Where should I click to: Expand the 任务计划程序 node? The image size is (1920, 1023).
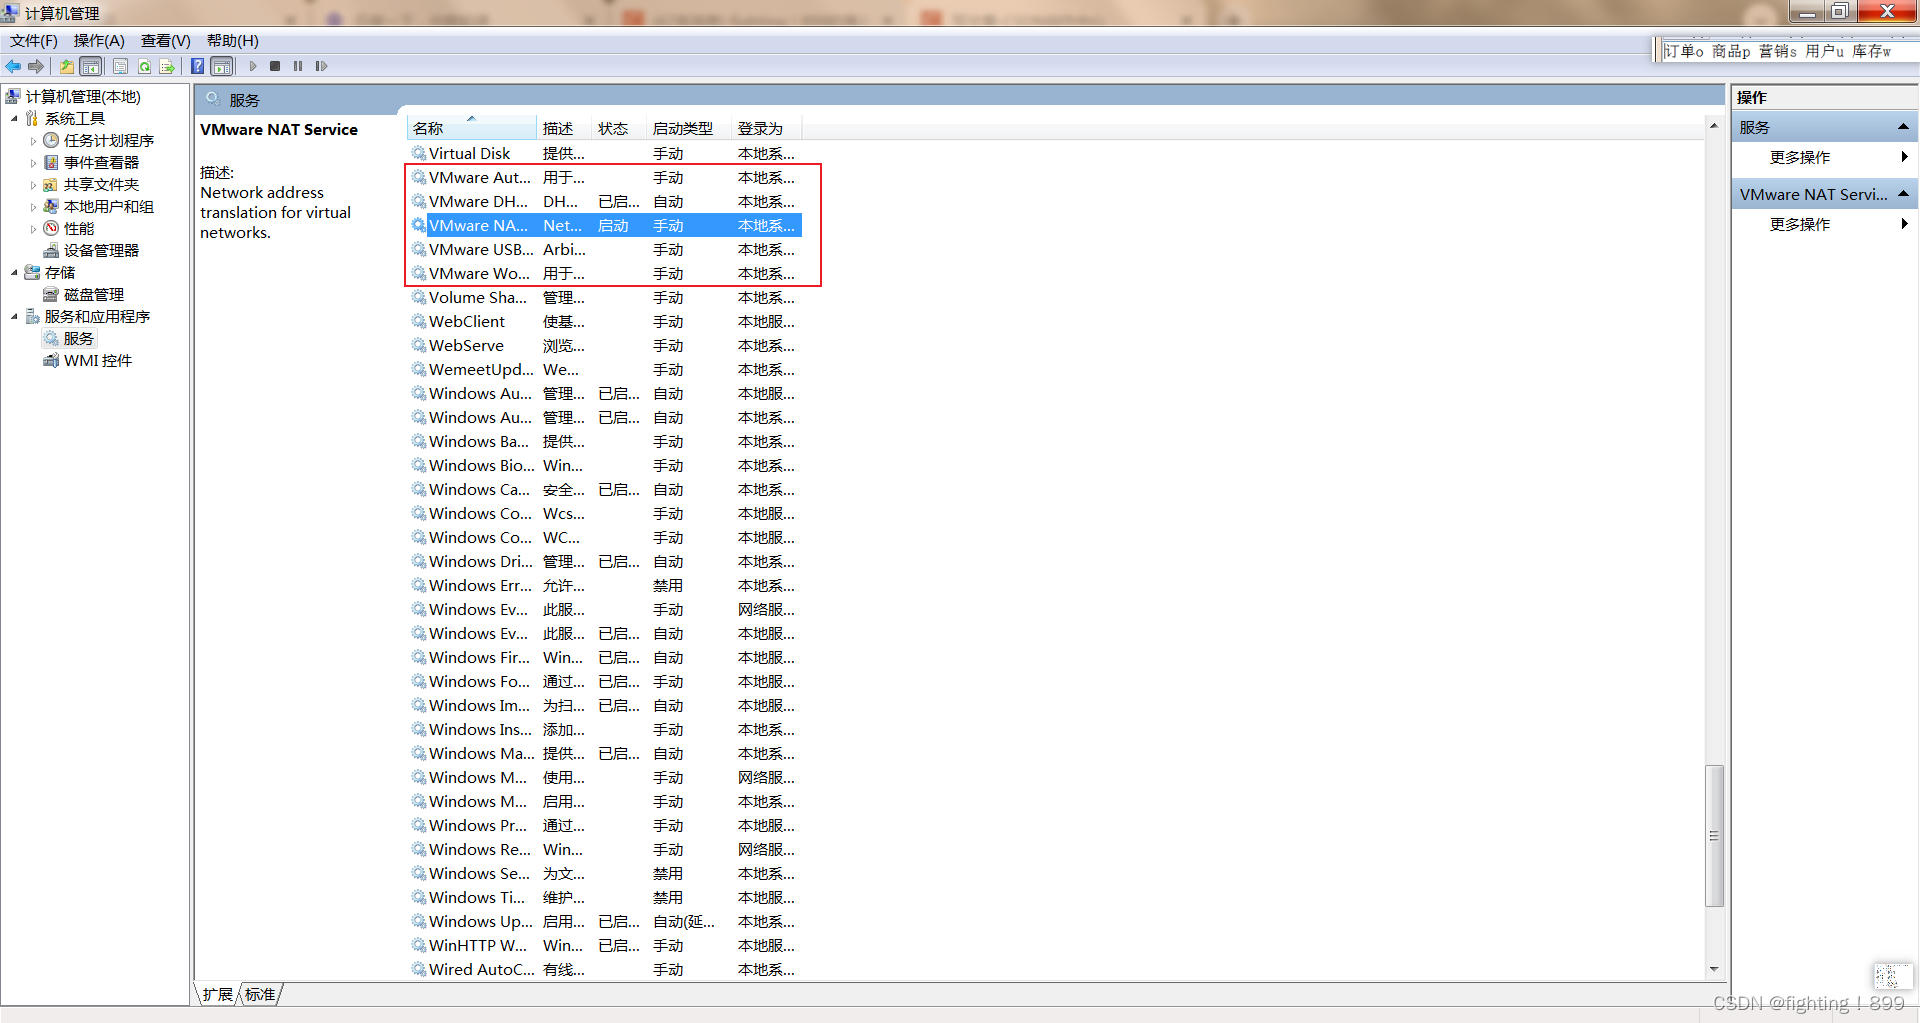pyautogui.click(x=33, y=141)
